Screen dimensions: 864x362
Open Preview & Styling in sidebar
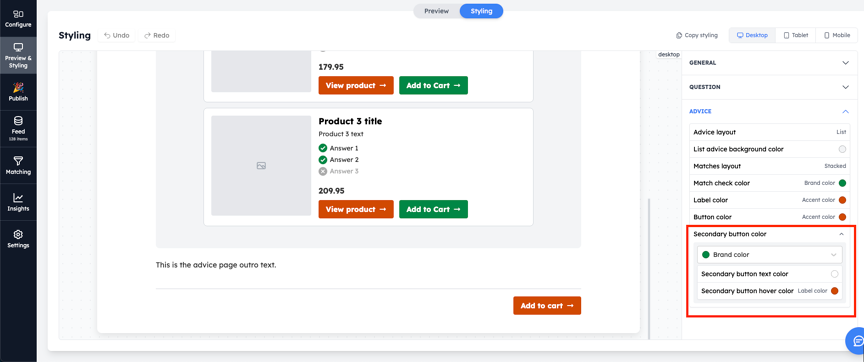[18, 55]
